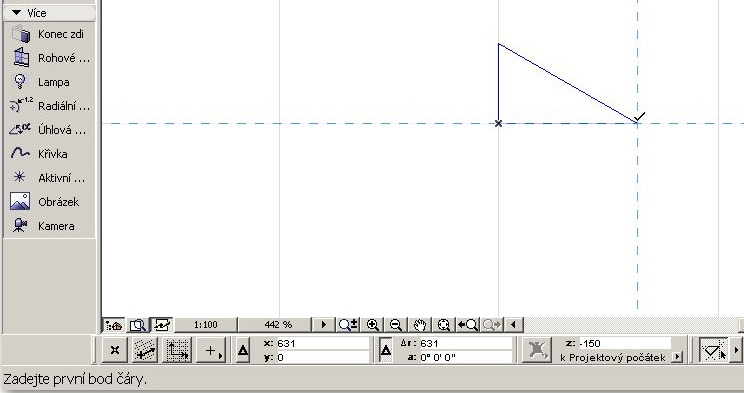Click the zoom in magnifier icon
This screenshot has width=744, height=393.
point(372,325)
